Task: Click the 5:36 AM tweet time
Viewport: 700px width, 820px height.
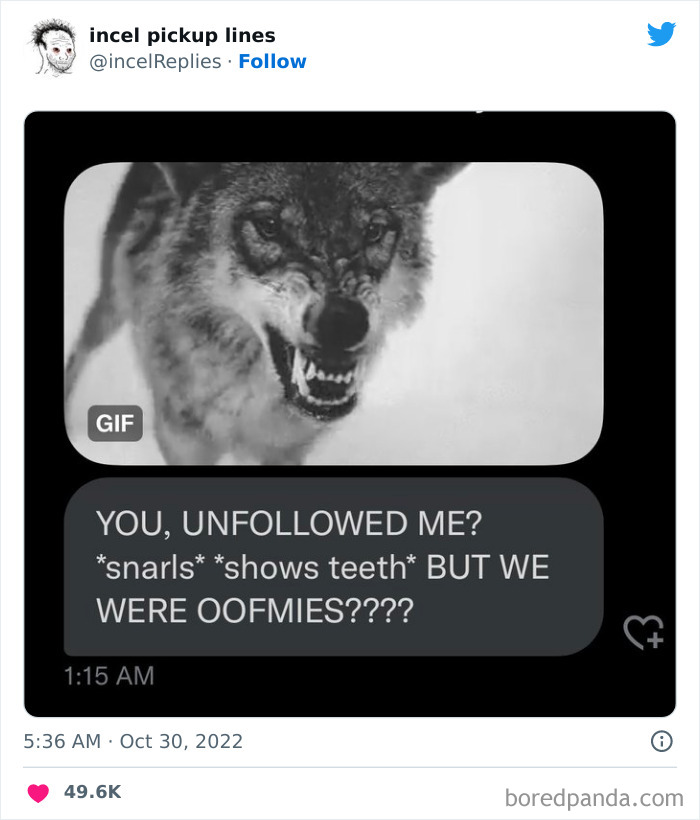Action: click(62, 741)
